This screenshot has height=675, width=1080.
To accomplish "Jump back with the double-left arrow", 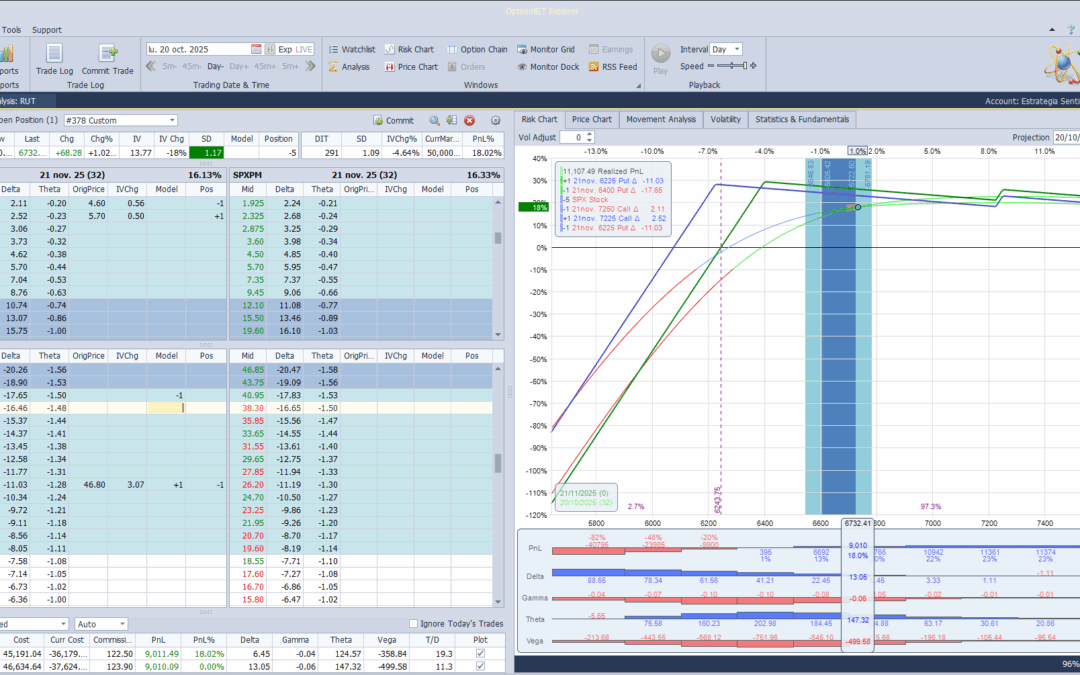I will (x=151, y=66).
